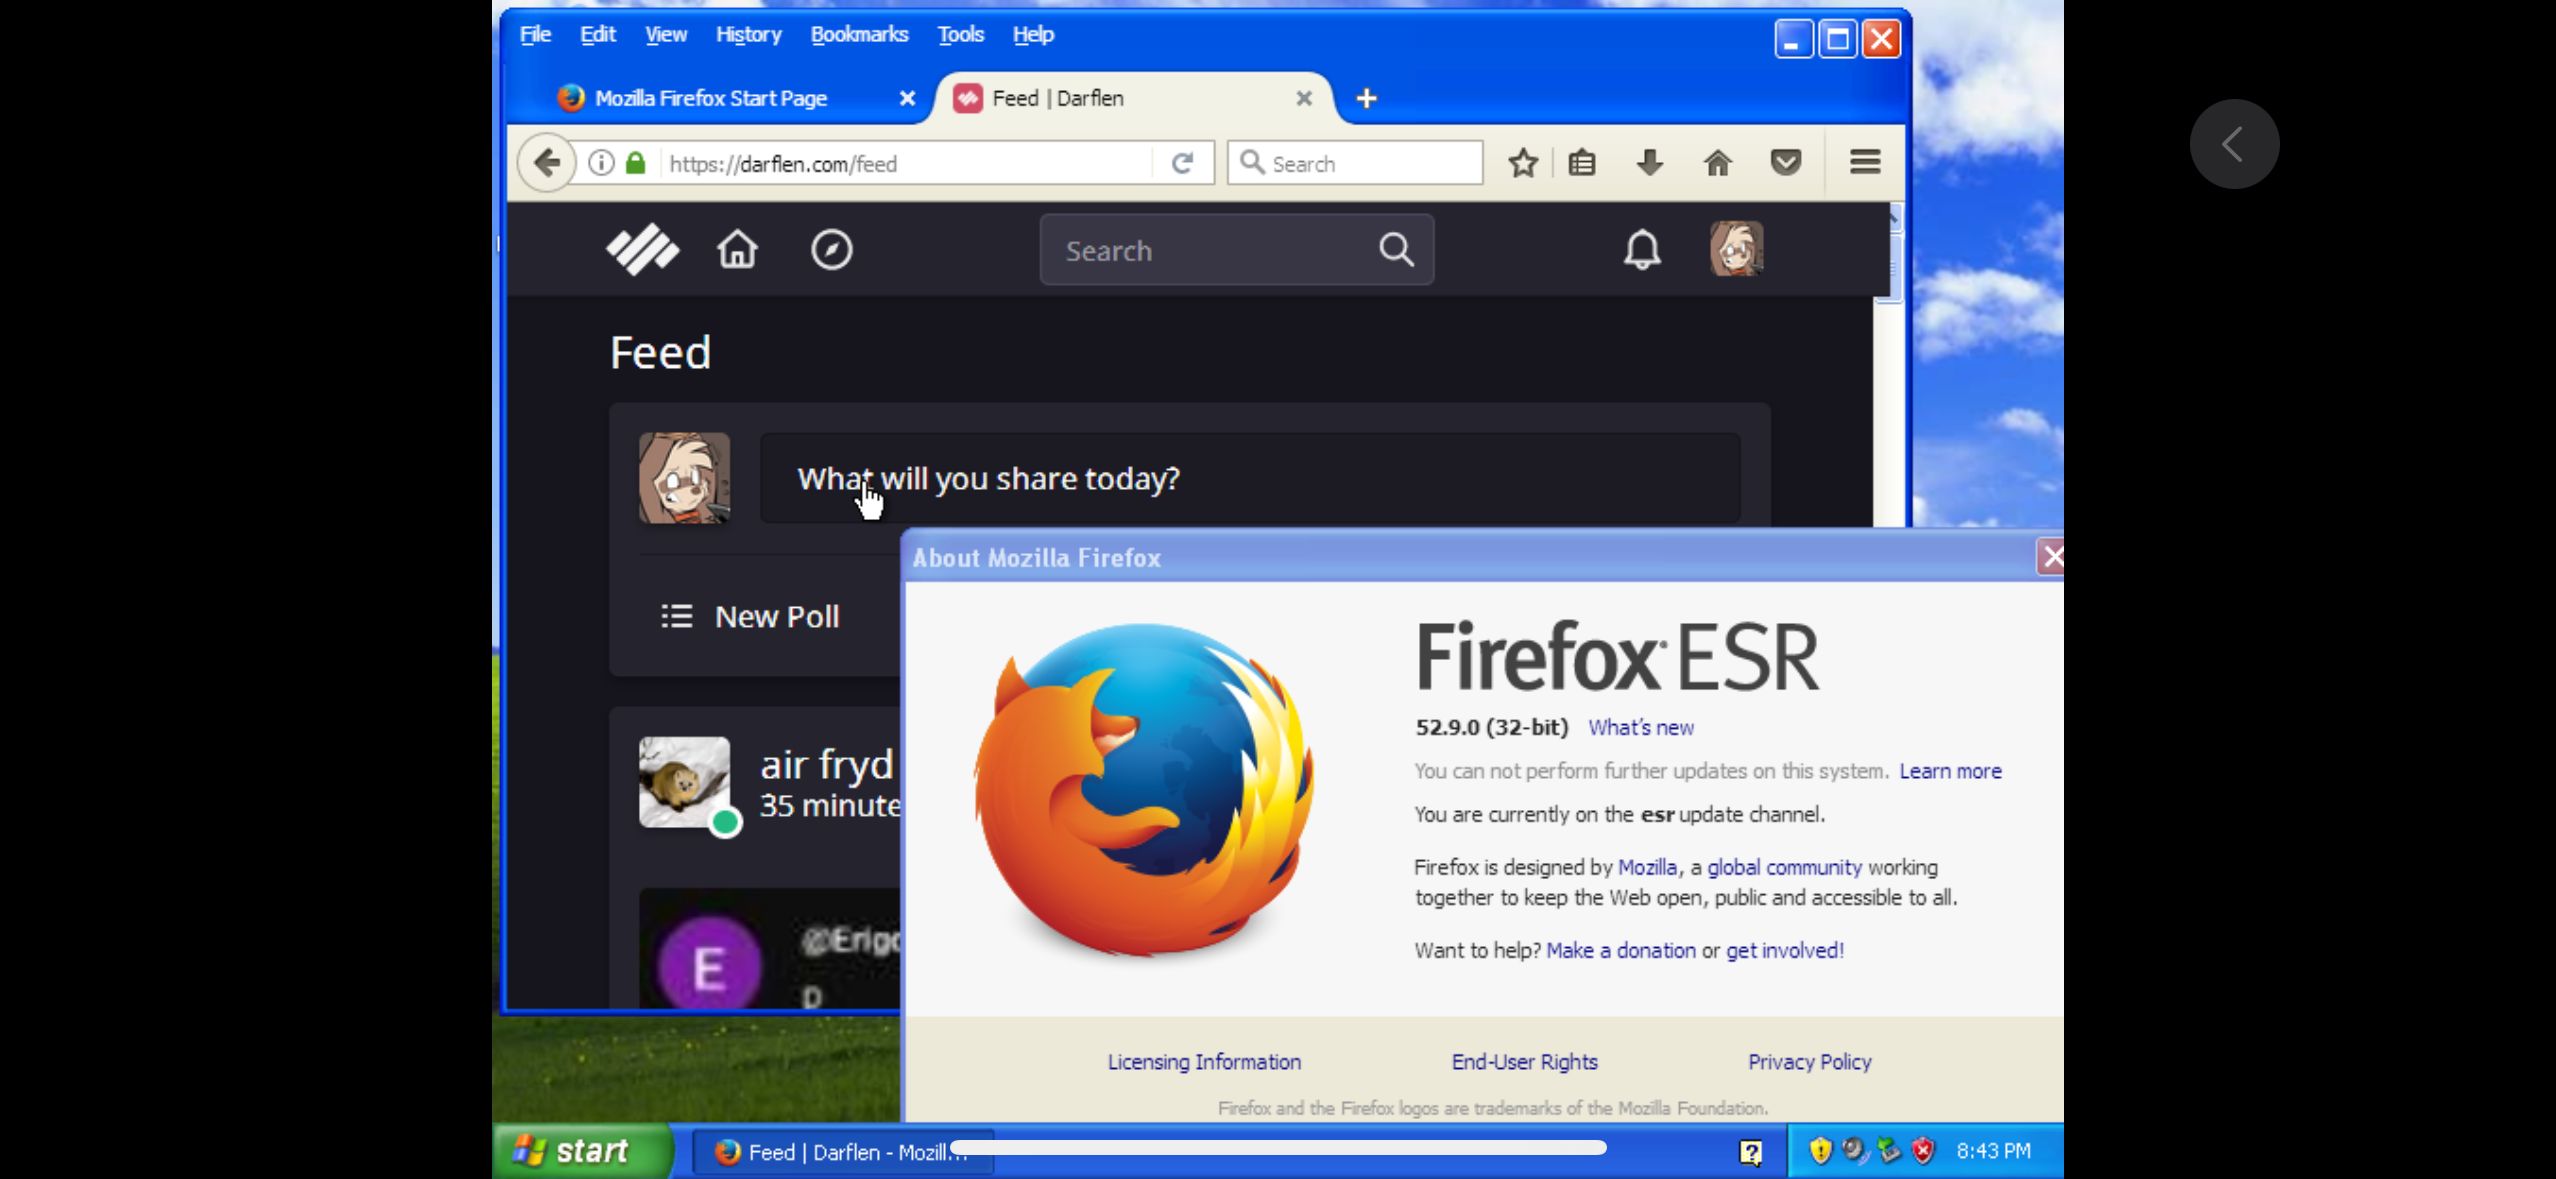The width and height of the screenshot is (2556, 1179).
Task: Open the notifications bell
Action: (x=1642, y=249)
